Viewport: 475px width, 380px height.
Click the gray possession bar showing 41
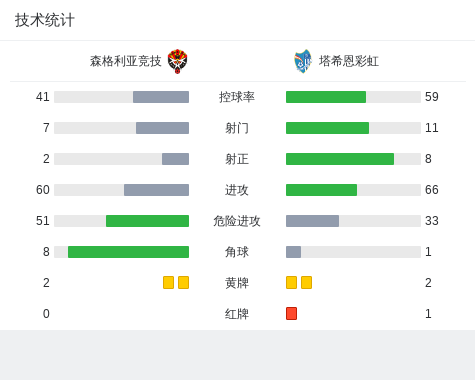click(161, 97)
